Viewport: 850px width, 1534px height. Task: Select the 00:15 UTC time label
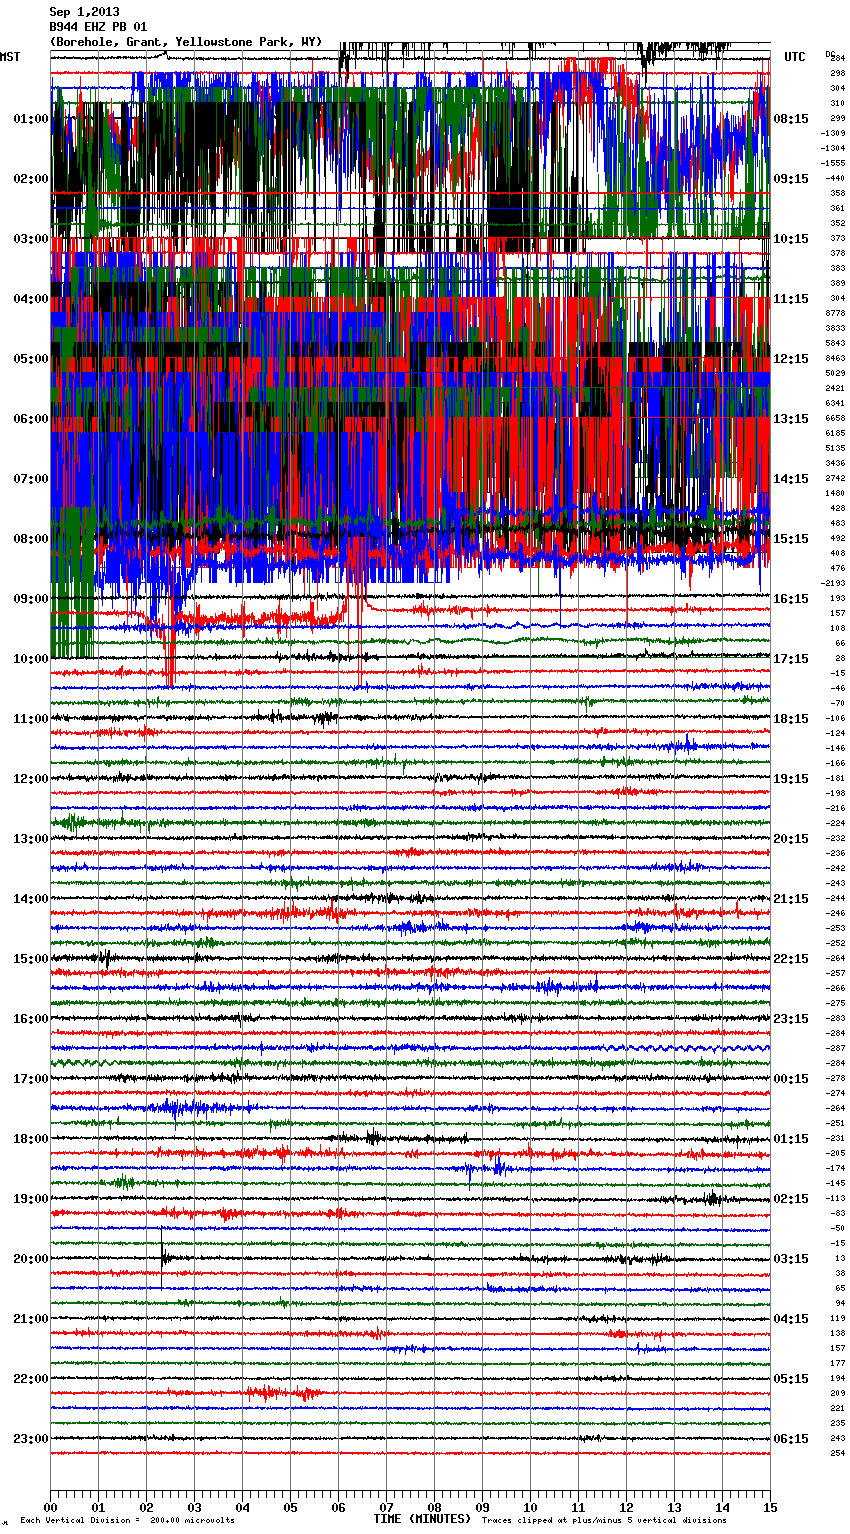click(791, 1079)
